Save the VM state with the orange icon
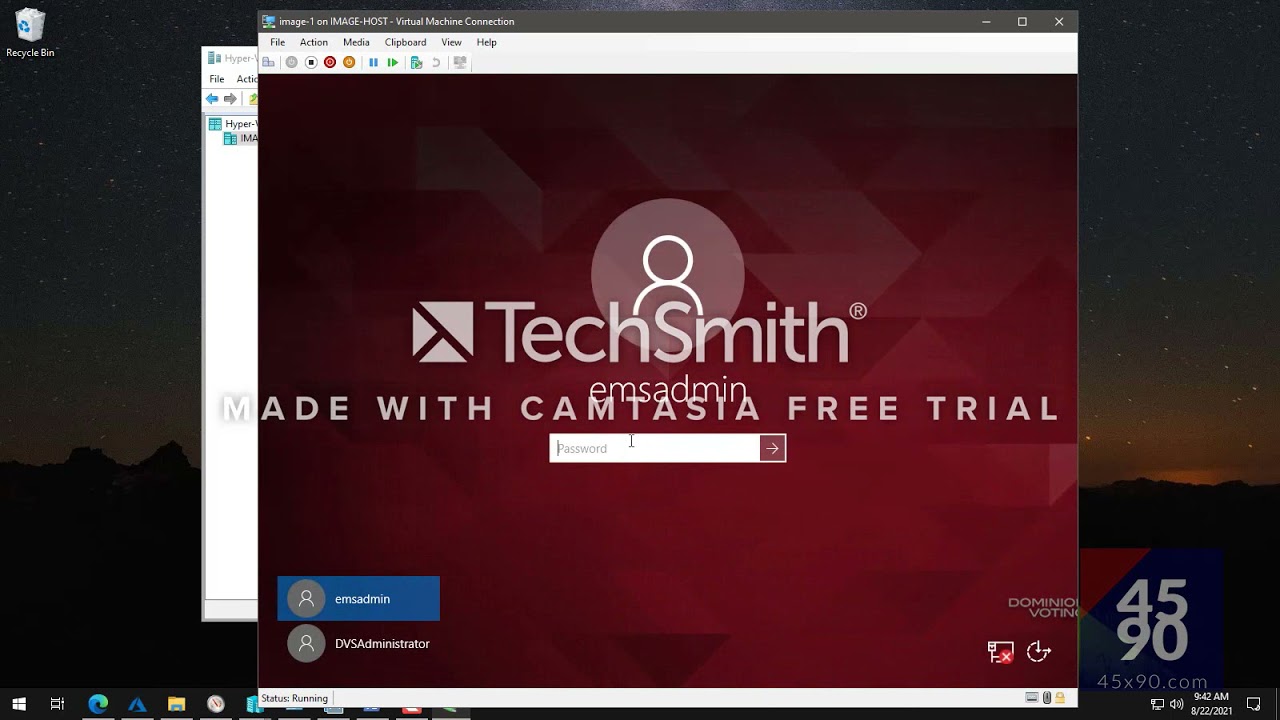The height and width of the screenshot is (720, 1280). [349, 62]
